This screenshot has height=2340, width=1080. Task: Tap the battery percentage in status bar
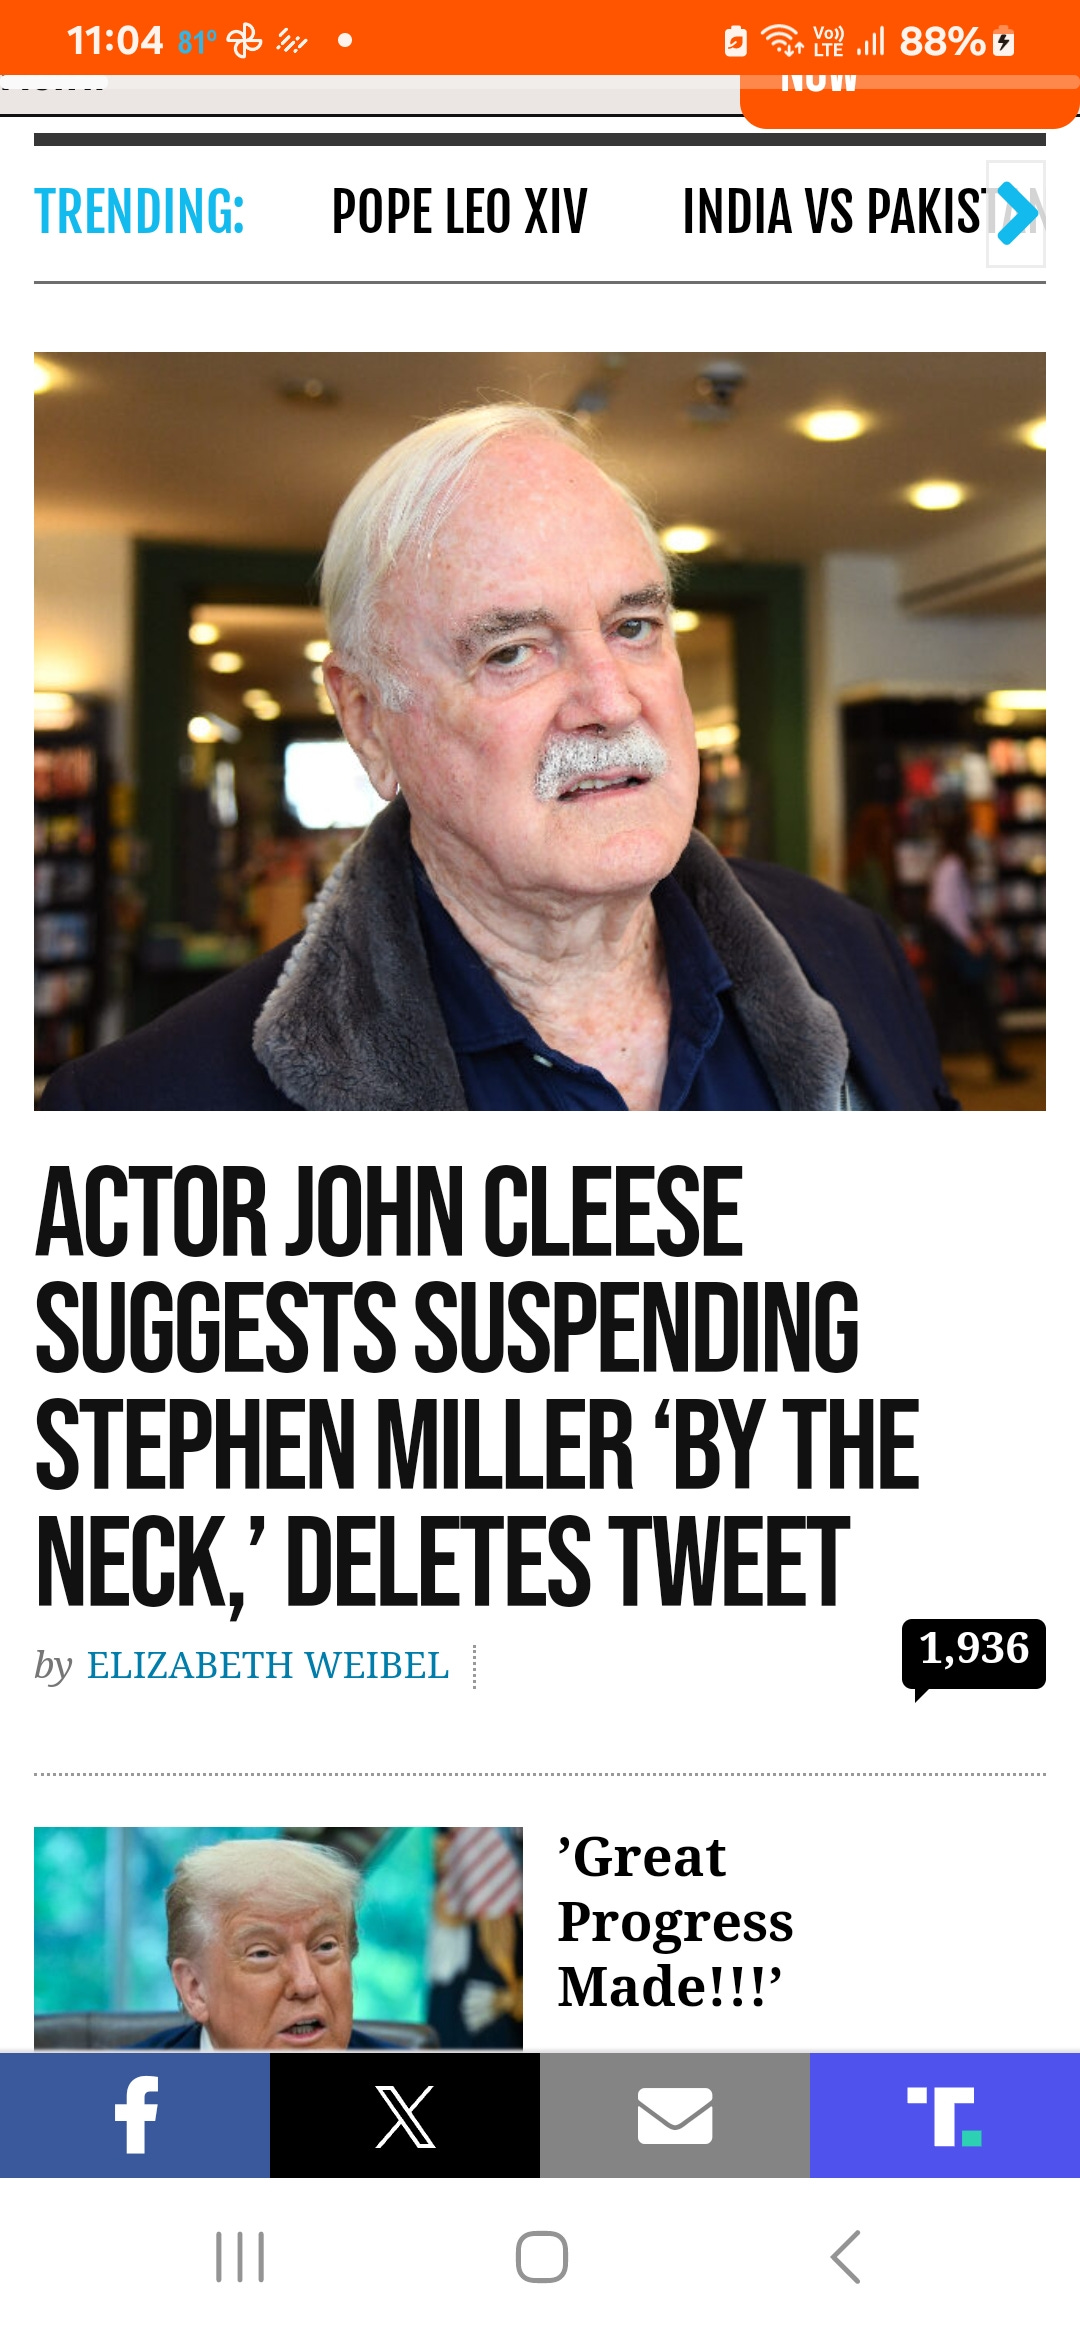(x=942, y=41)
